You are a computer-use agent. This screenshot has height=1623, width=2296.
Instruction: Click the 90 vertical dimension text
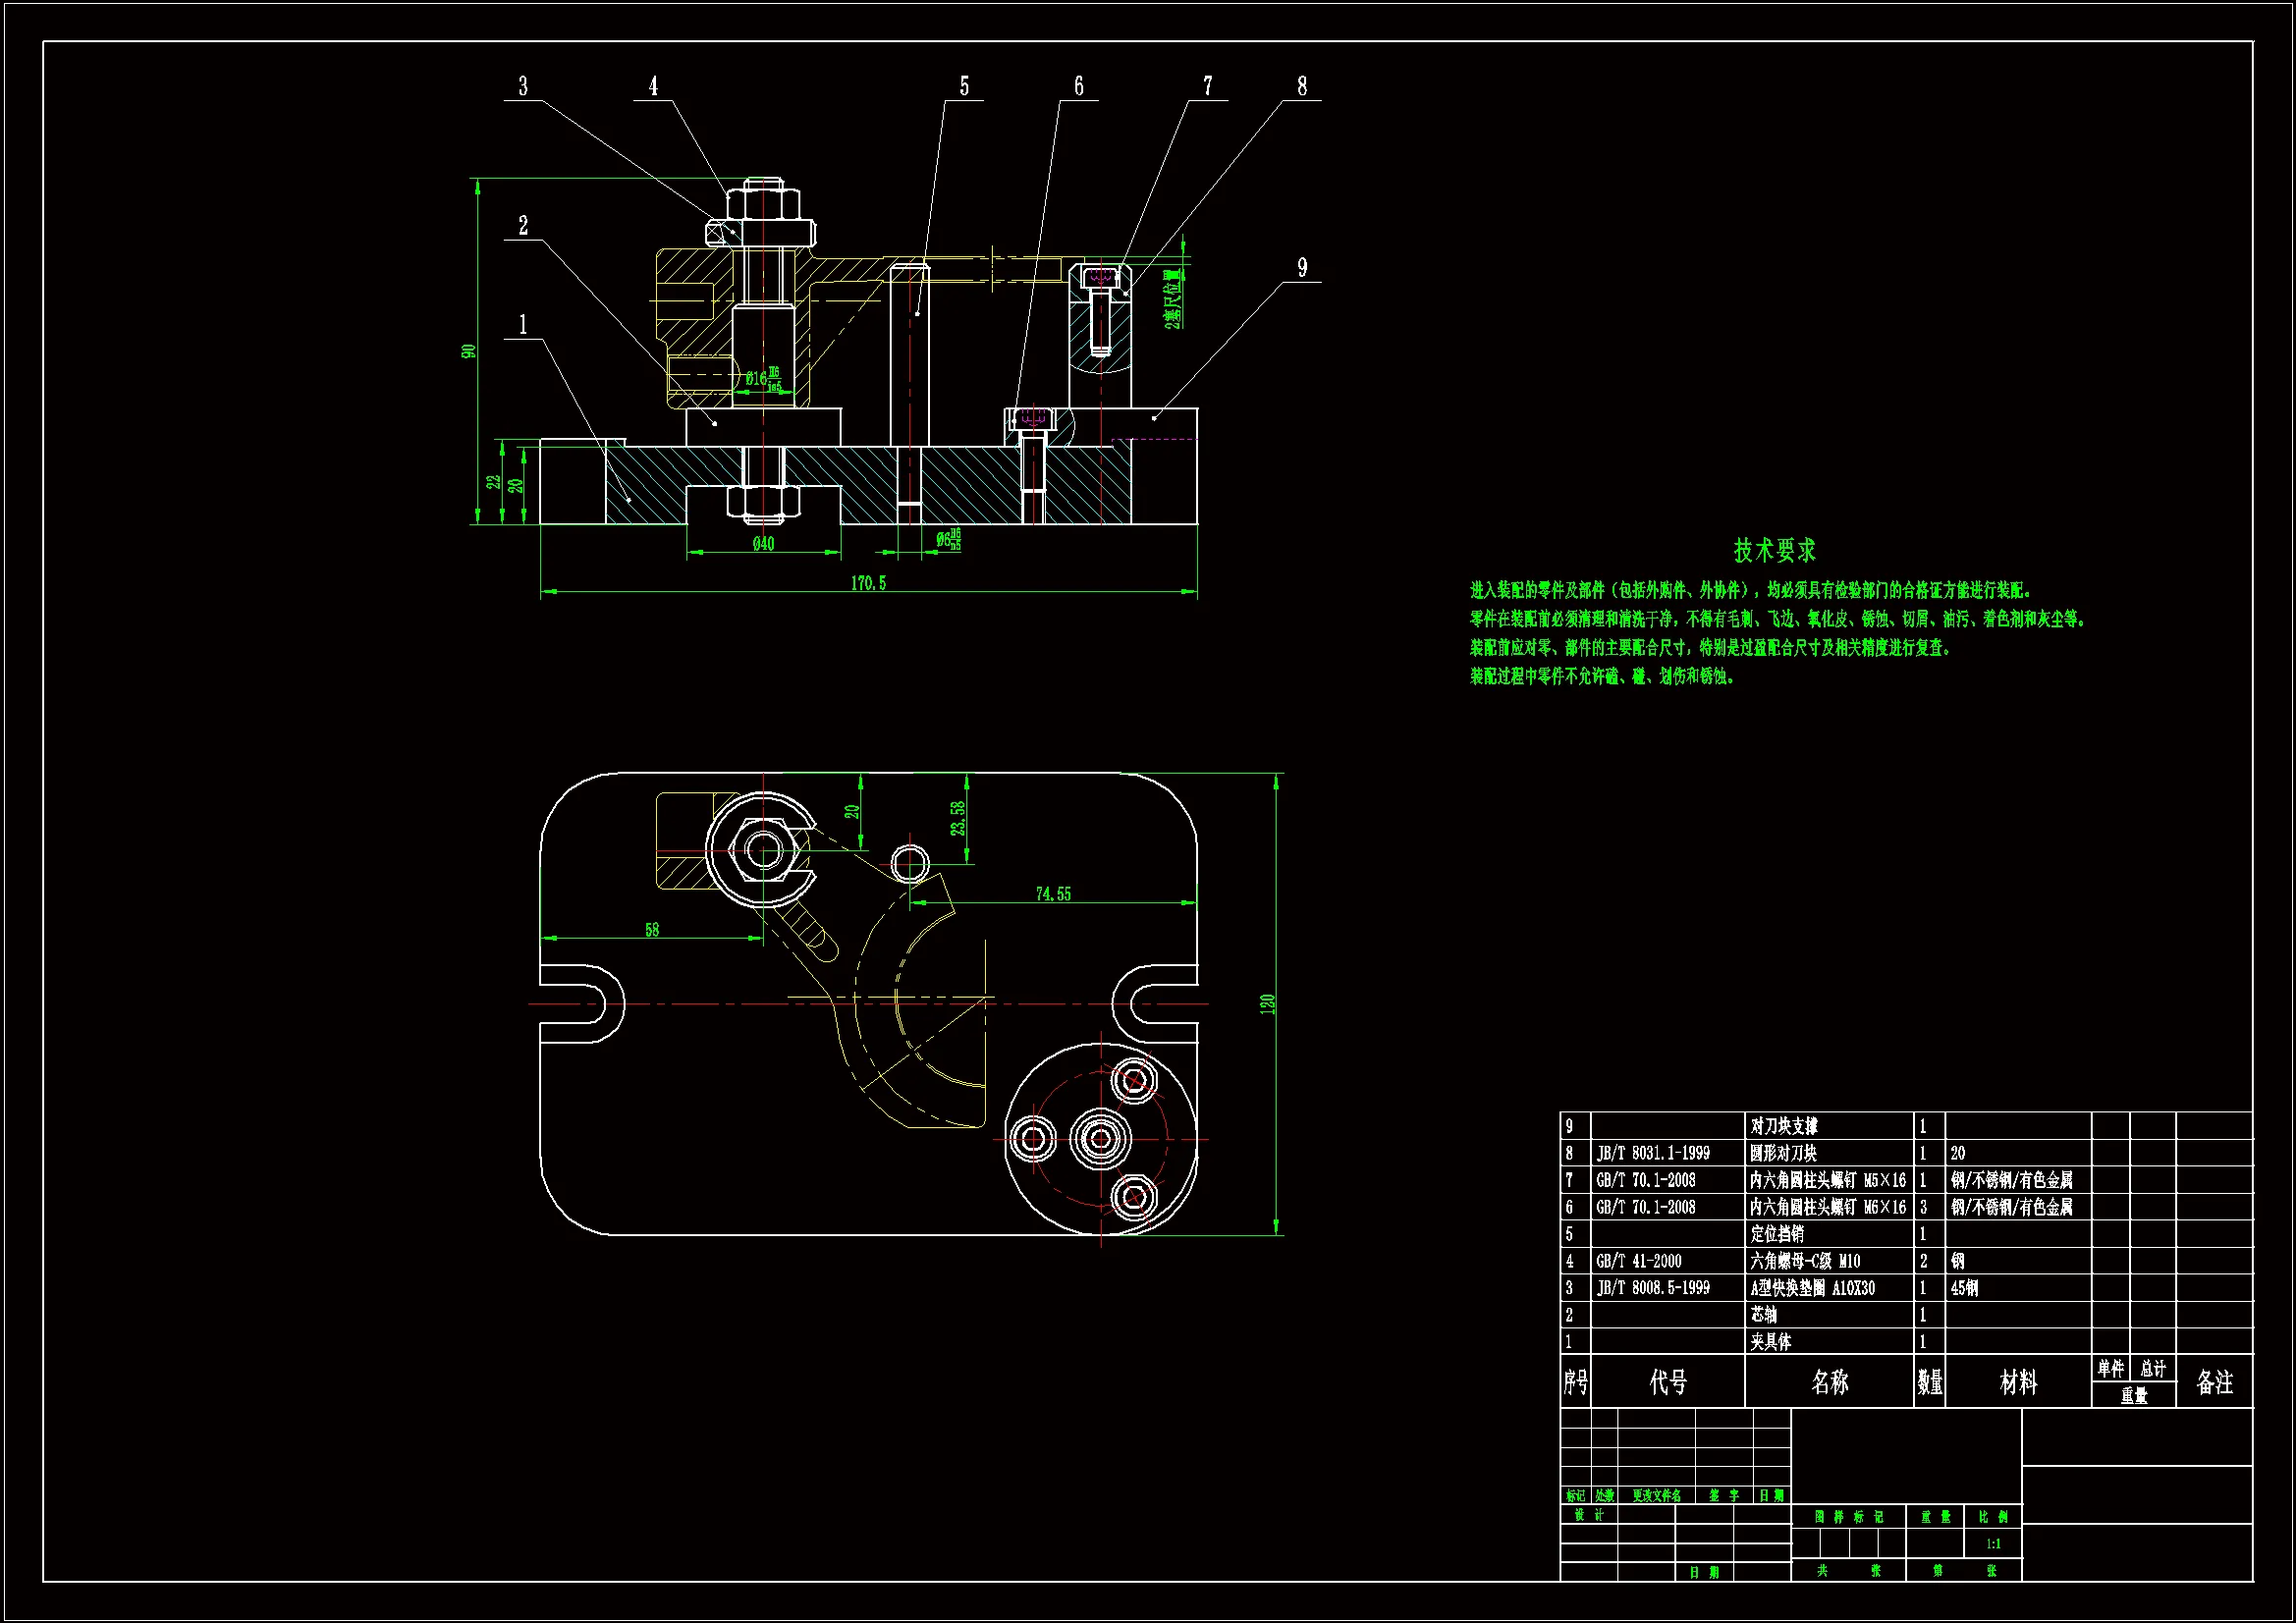tap(468, 351)
